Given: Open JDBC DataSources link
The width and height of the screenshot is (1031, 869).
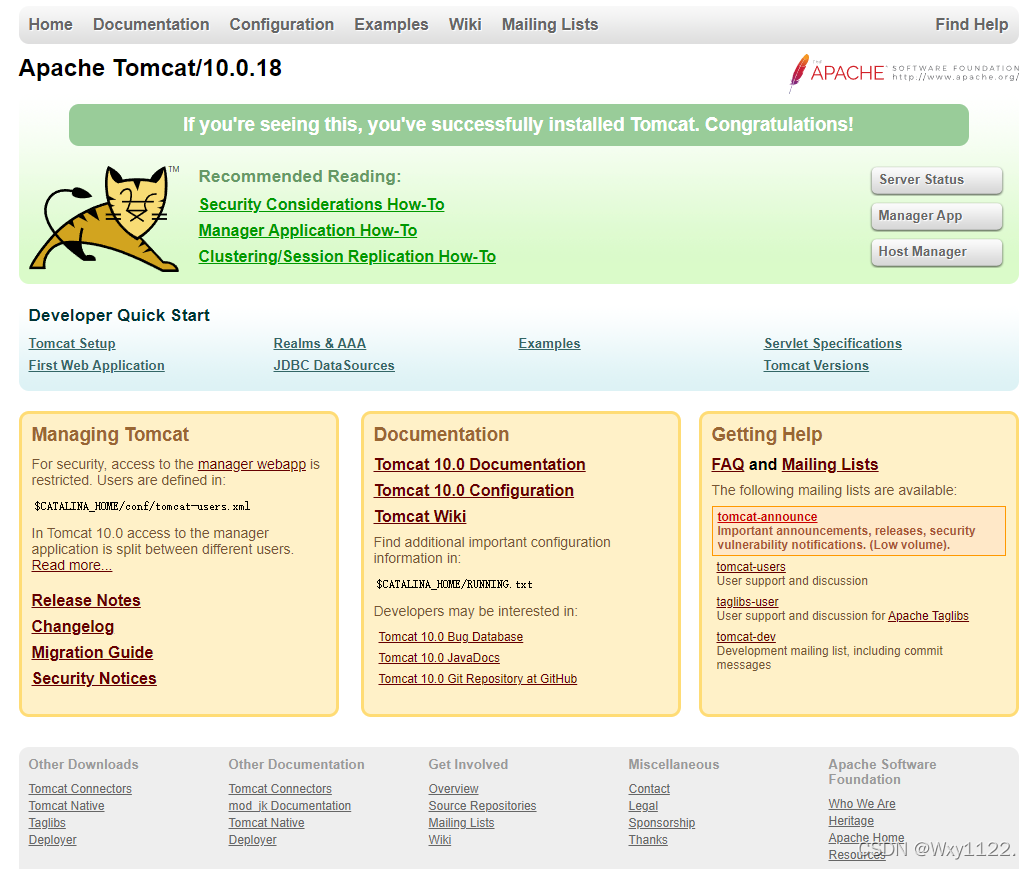Looking at the screenshot, I should (x=334, y=365).
